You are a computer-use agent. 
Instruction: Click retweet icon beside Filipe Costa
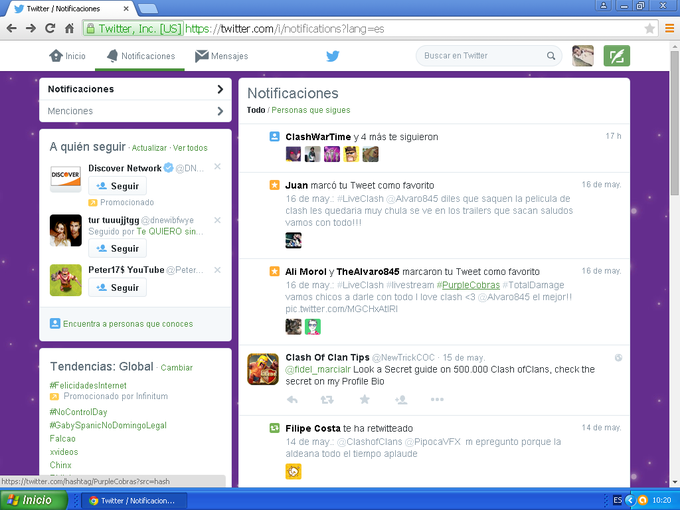(x=275, y=428)
